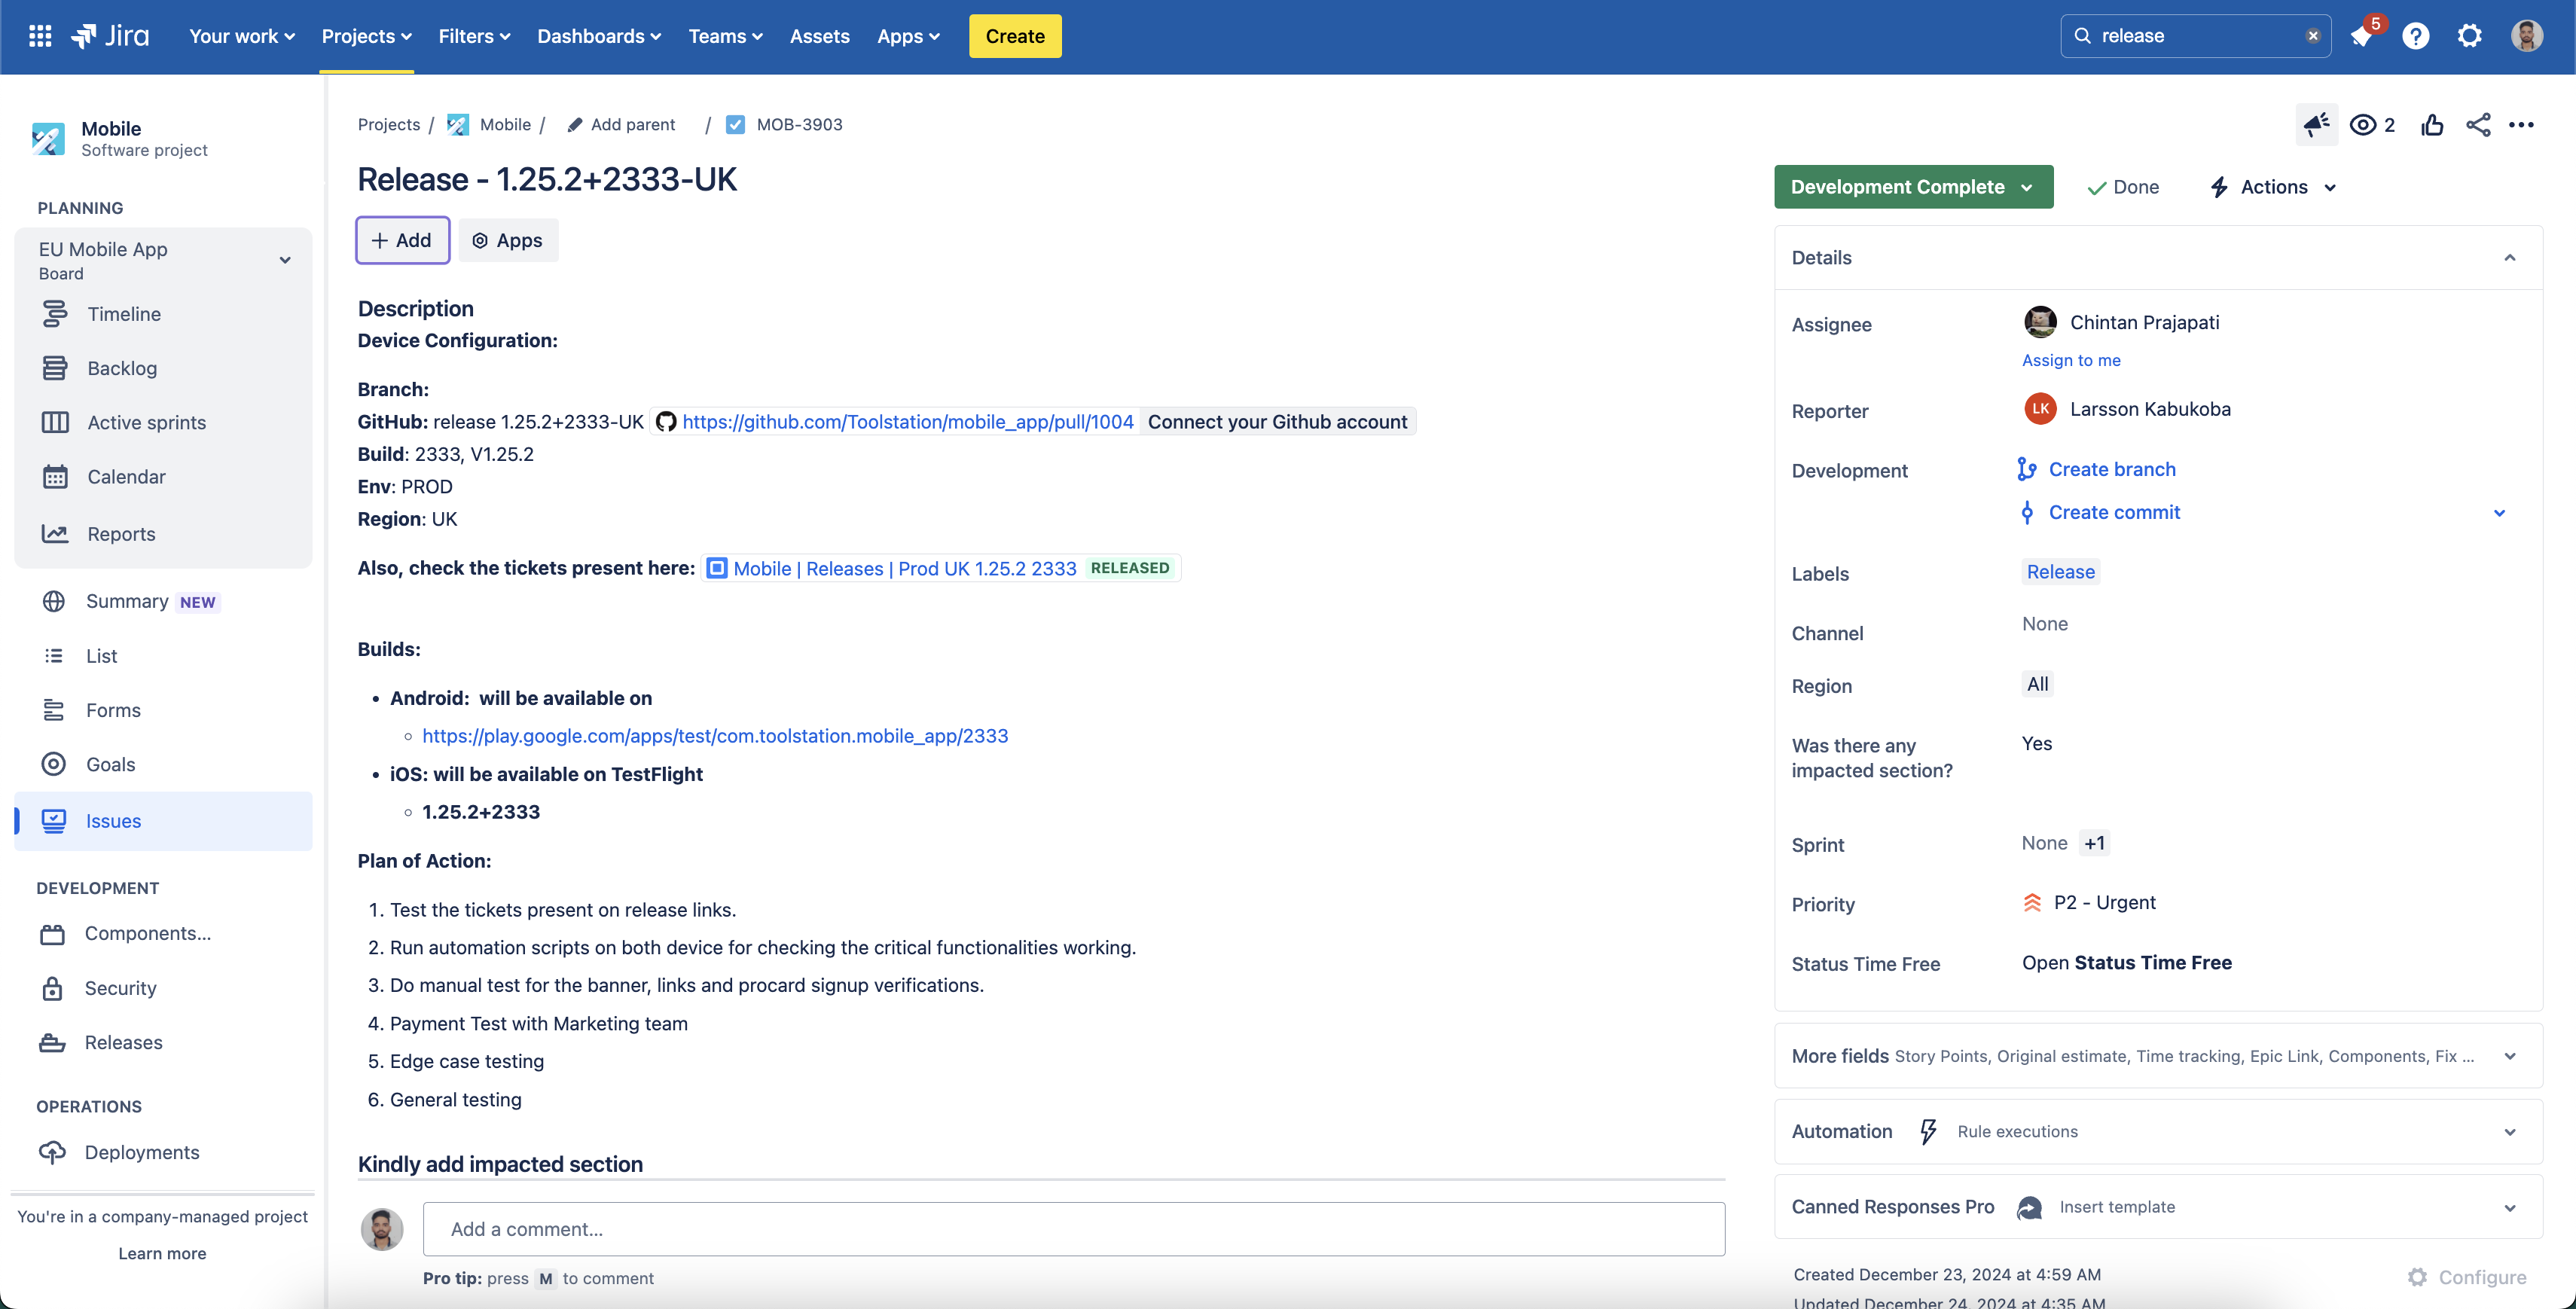
Task: Open Releases in the sidebar
Action: 123,1042
